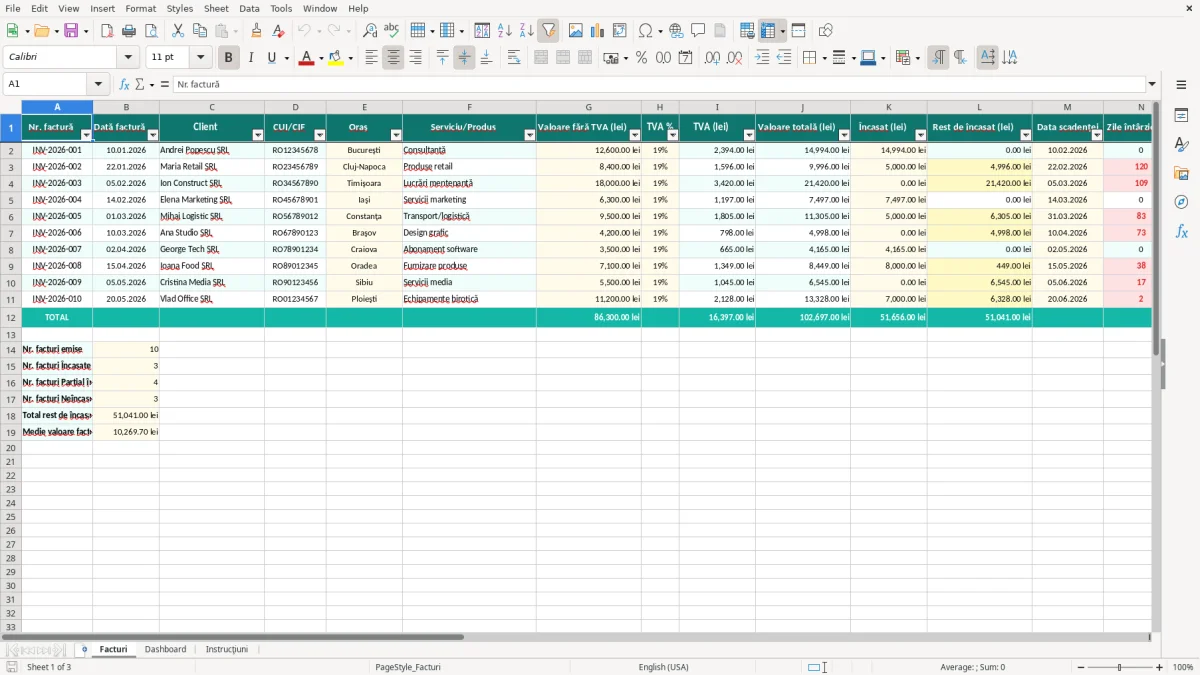1200x675 pixels.
Task: Insert a hyperlink
Action: pos(676,31)
